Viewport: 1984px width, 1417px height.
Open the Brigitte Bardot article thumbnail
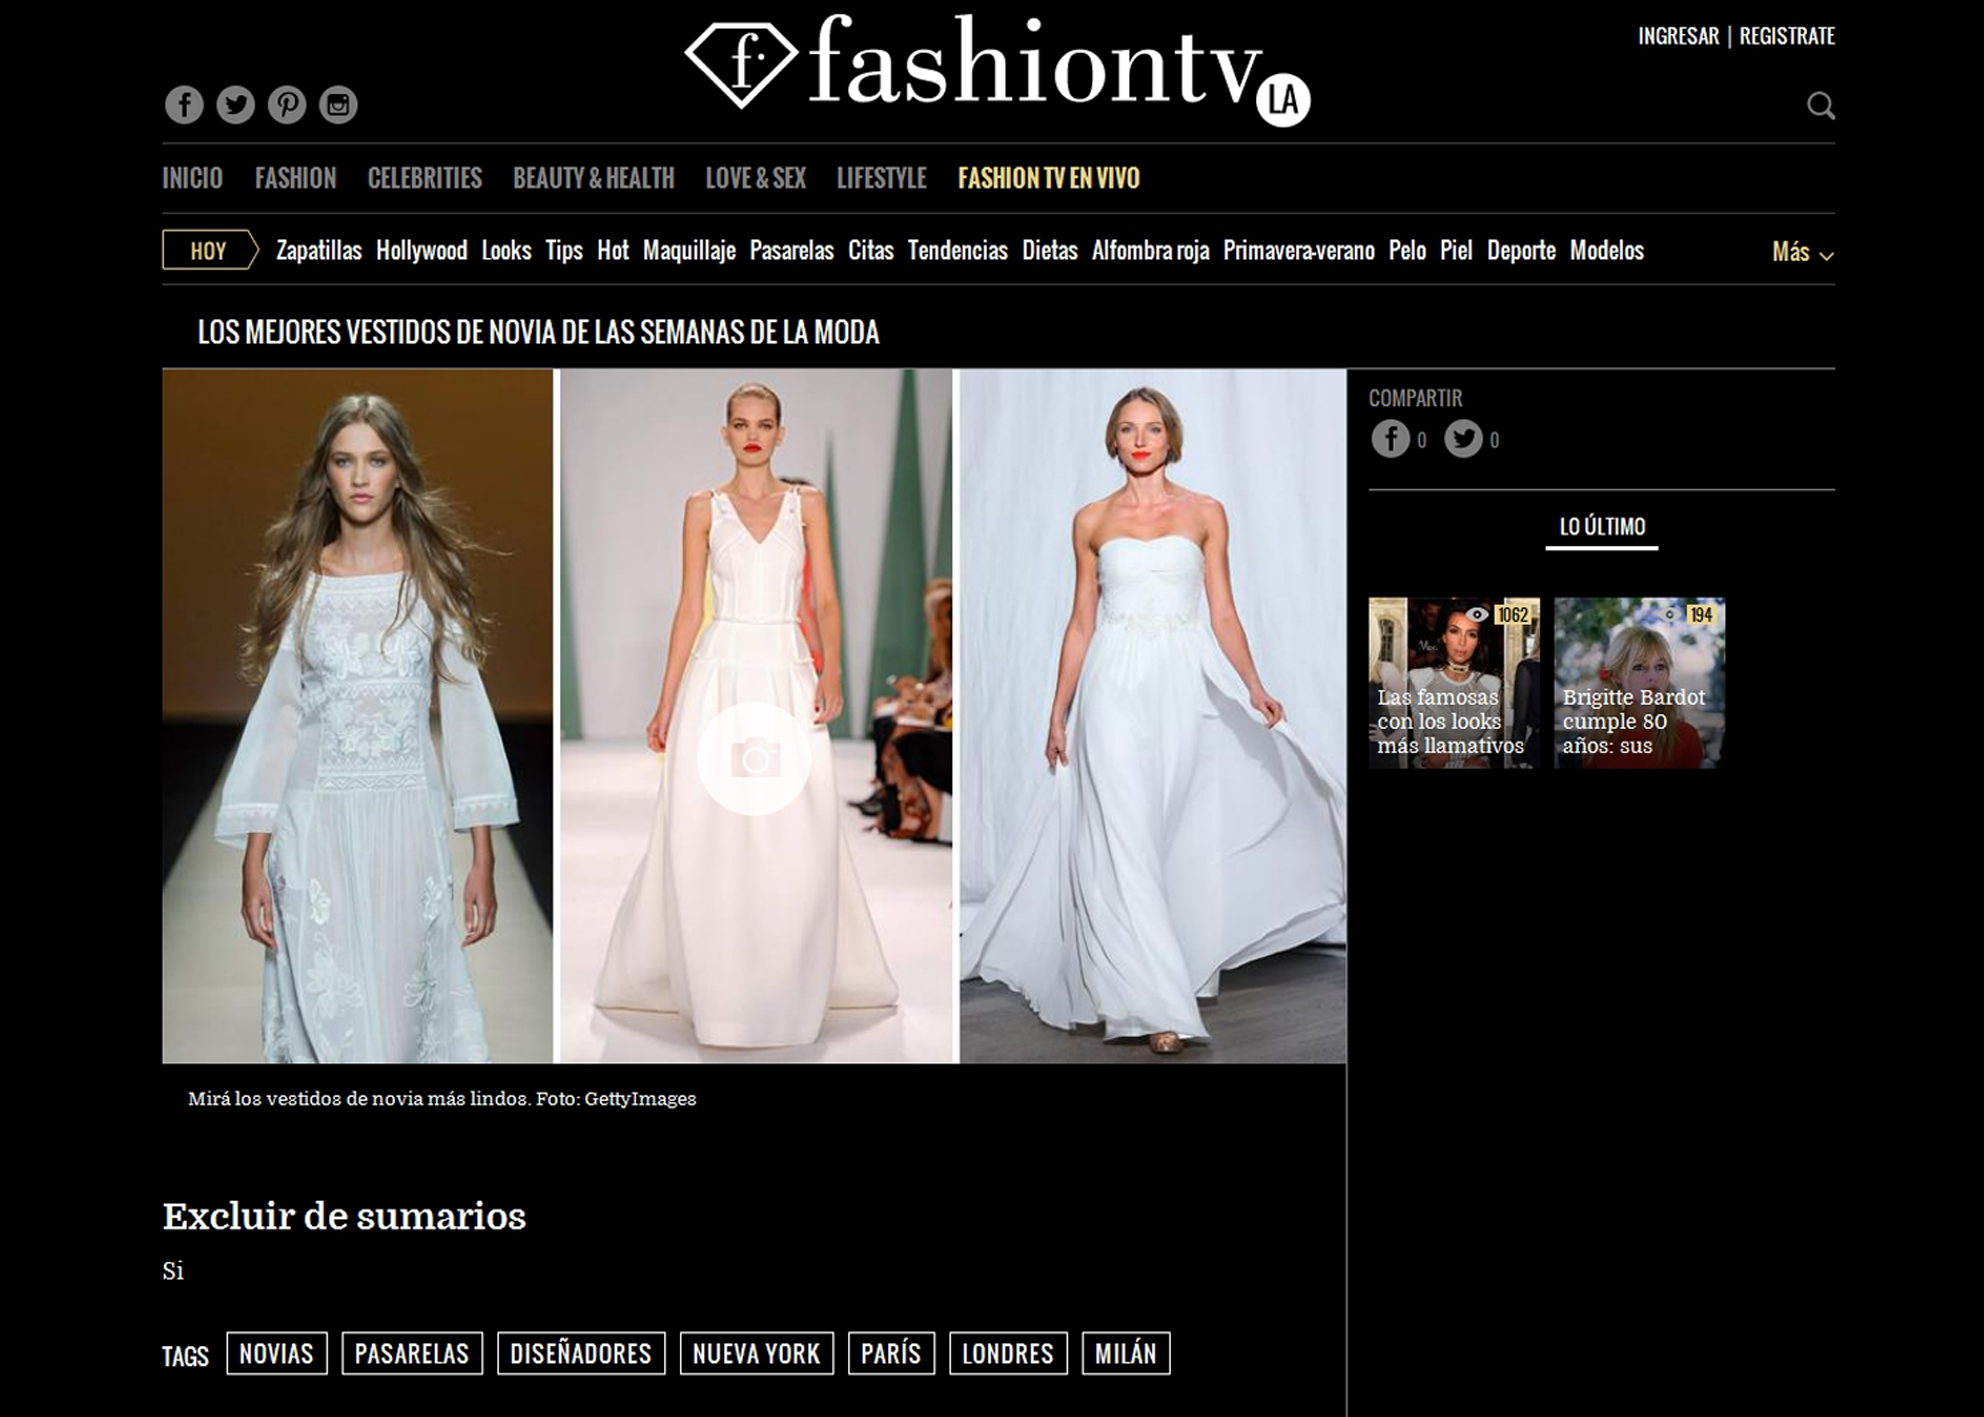[x=1639, y=683]
